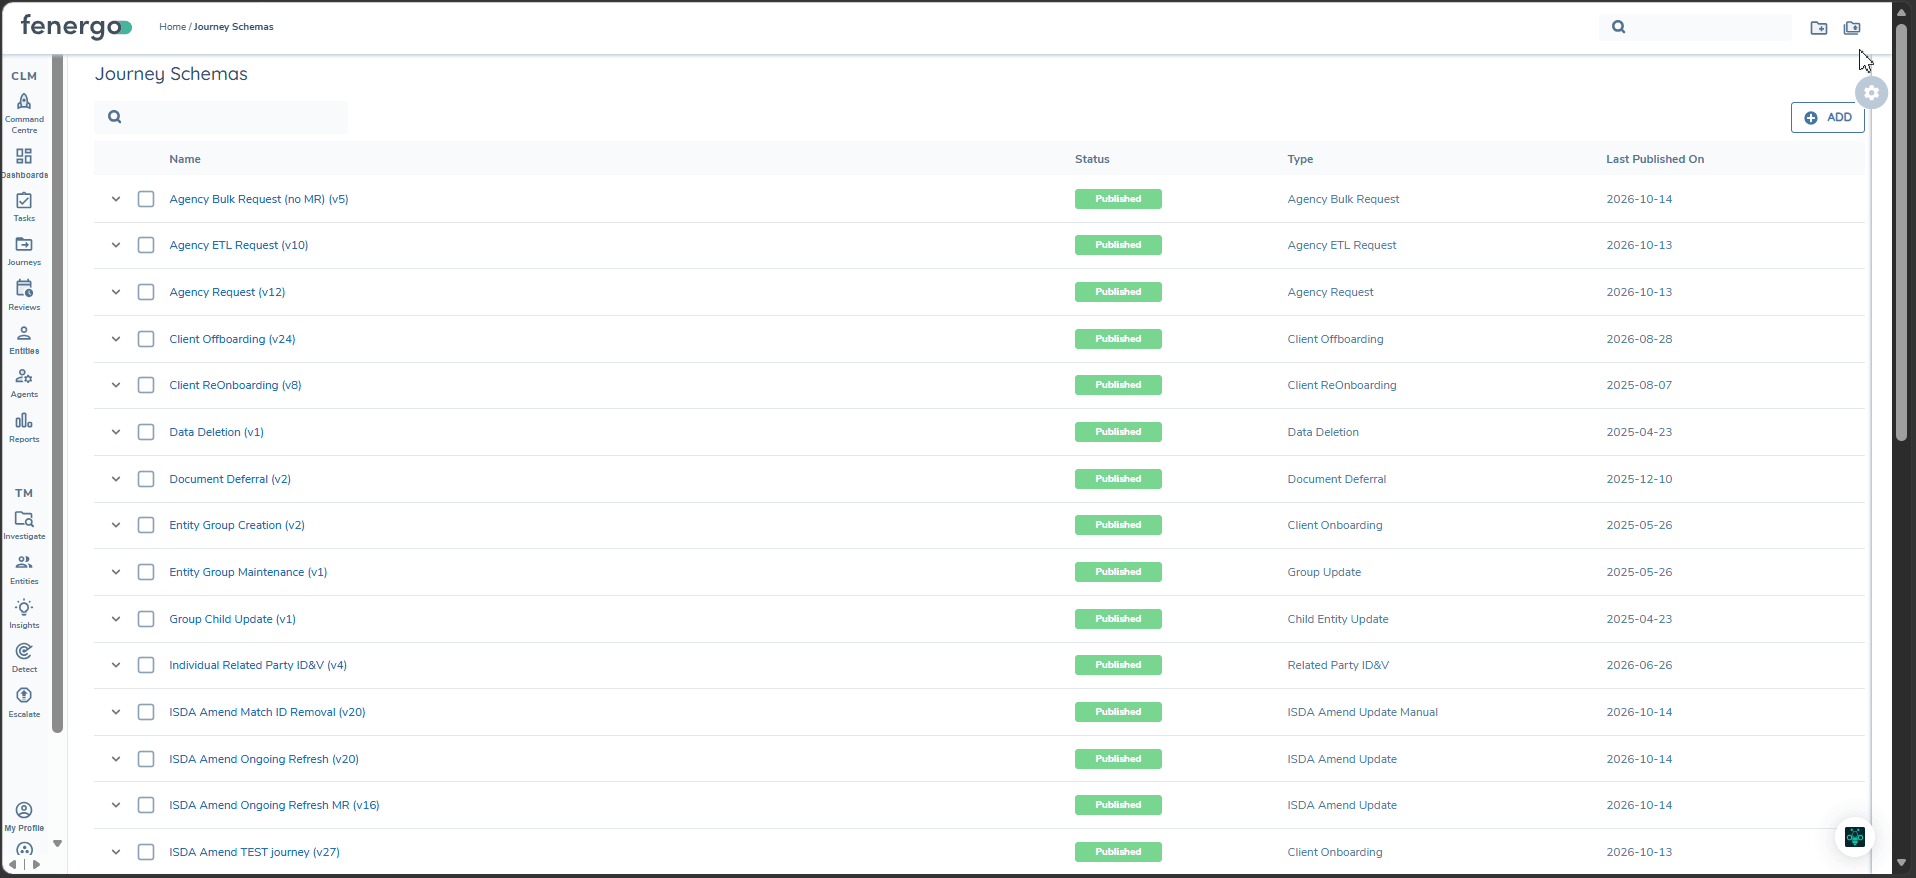Screen dimensions: 1916x878
Task: Open Escalate in the sidebar
Action: [24, 702]
